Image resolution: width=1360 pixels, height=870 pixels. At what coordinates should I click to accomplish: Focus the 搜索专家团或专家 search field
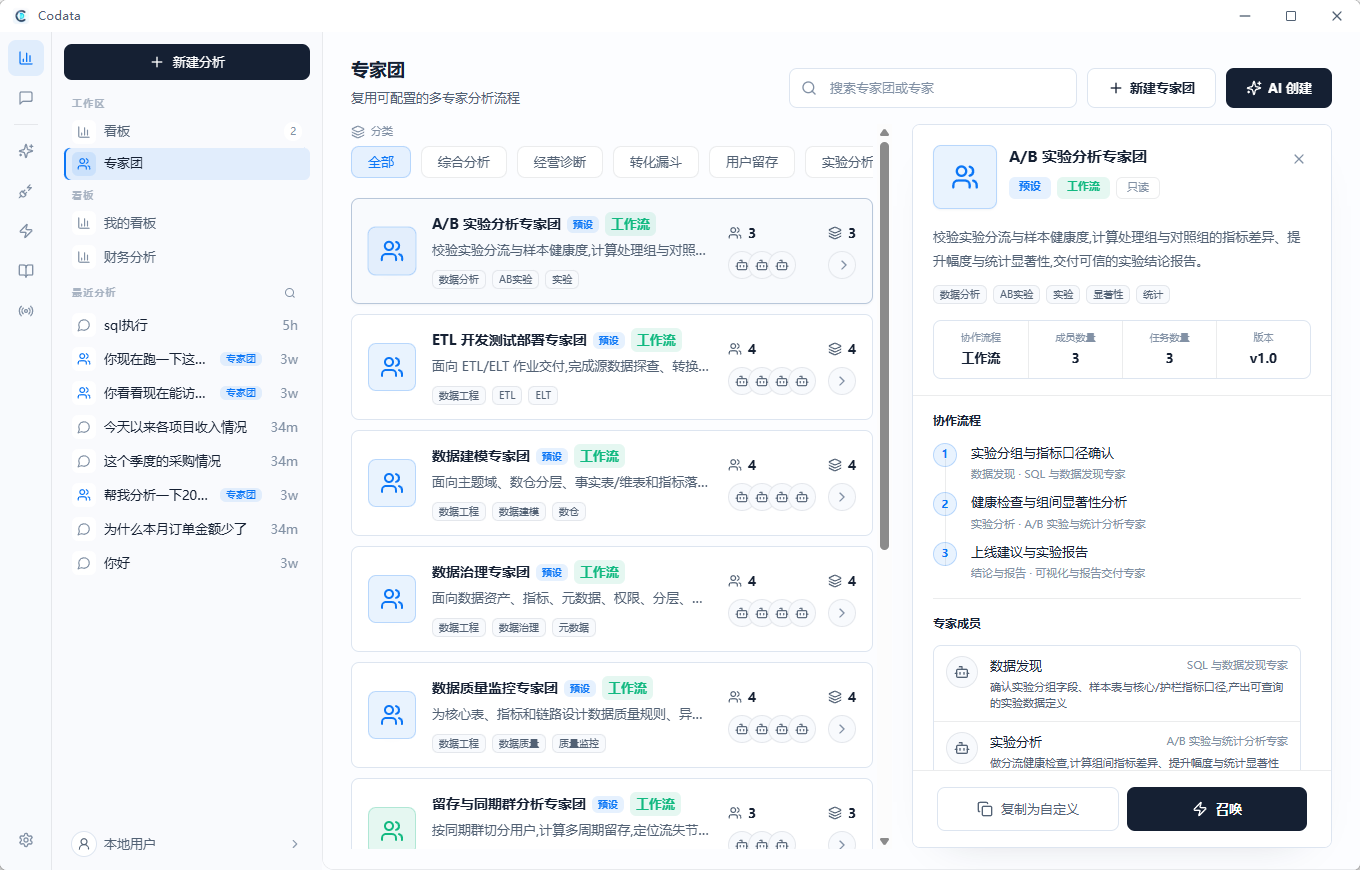click(x=933, y=88)
